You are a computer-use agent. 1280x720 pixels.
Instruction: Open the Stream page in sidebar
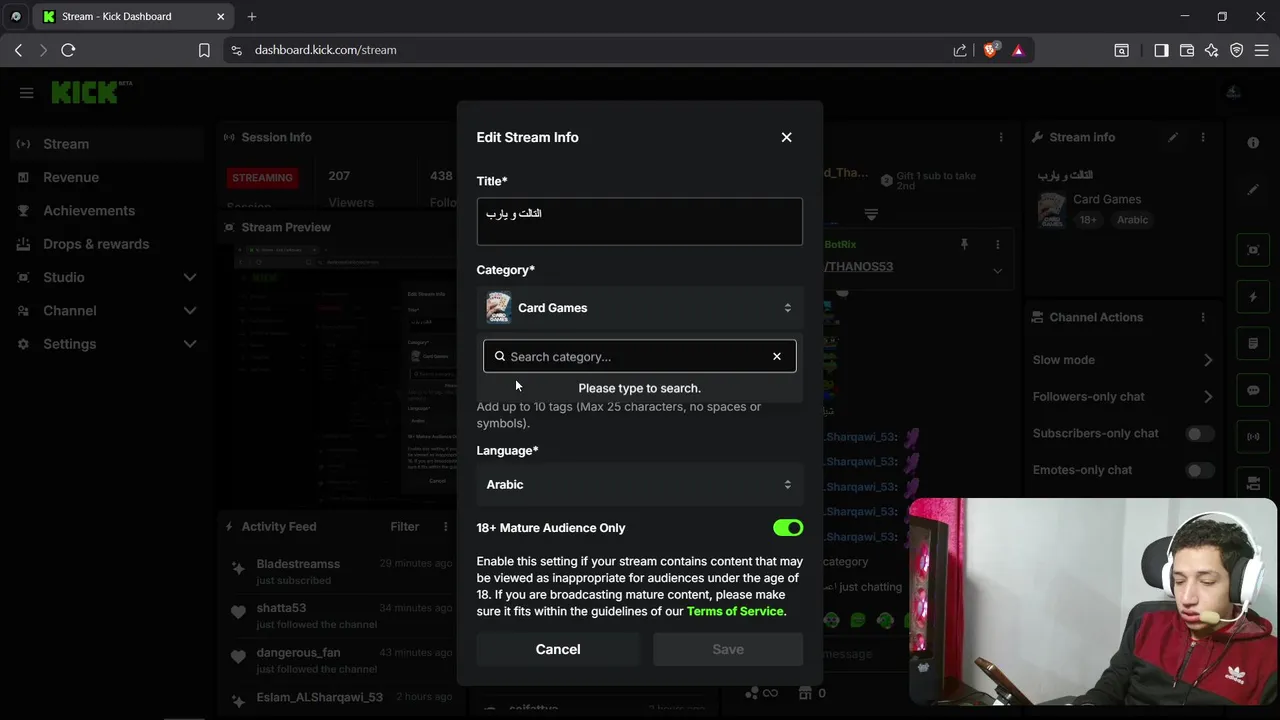[x=107, y=144]
